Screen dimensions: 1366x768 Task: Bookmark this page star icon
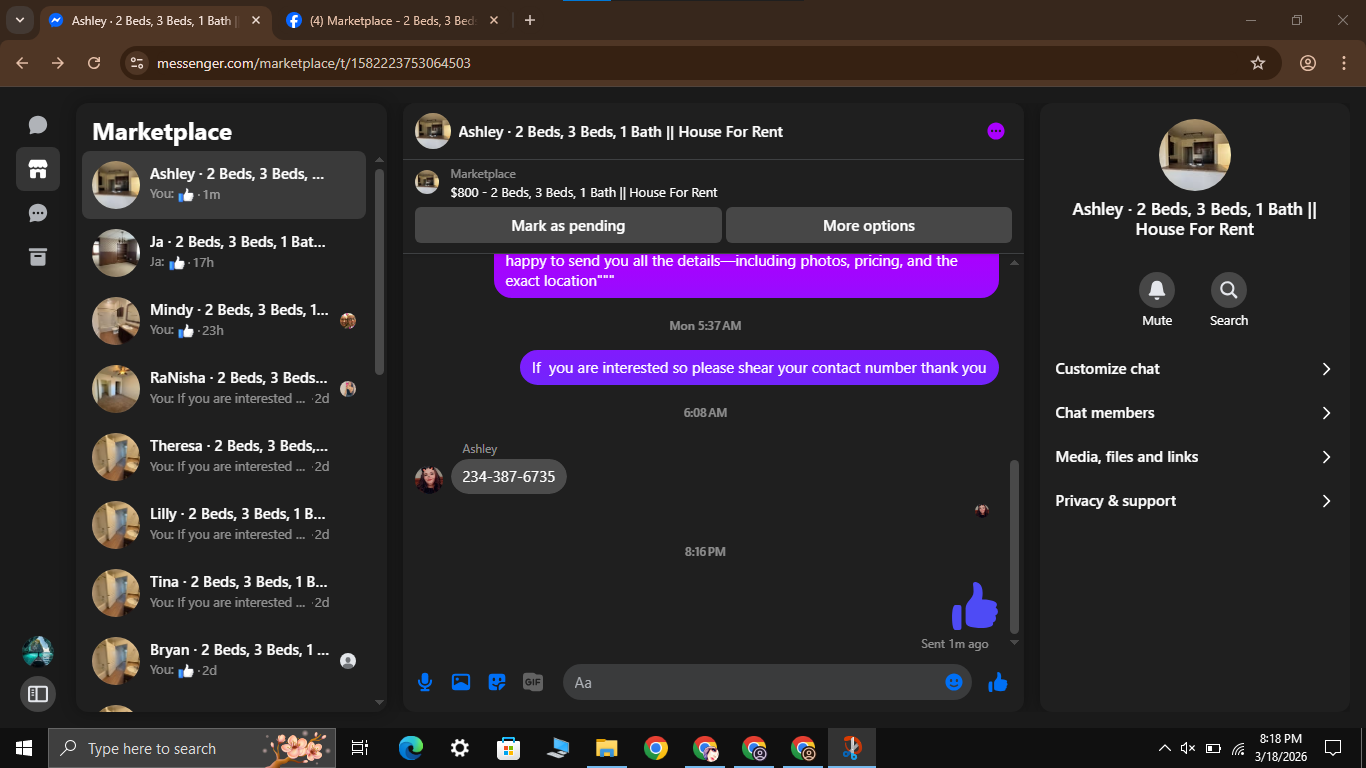pyautogui.click(x=1258, y=63)
